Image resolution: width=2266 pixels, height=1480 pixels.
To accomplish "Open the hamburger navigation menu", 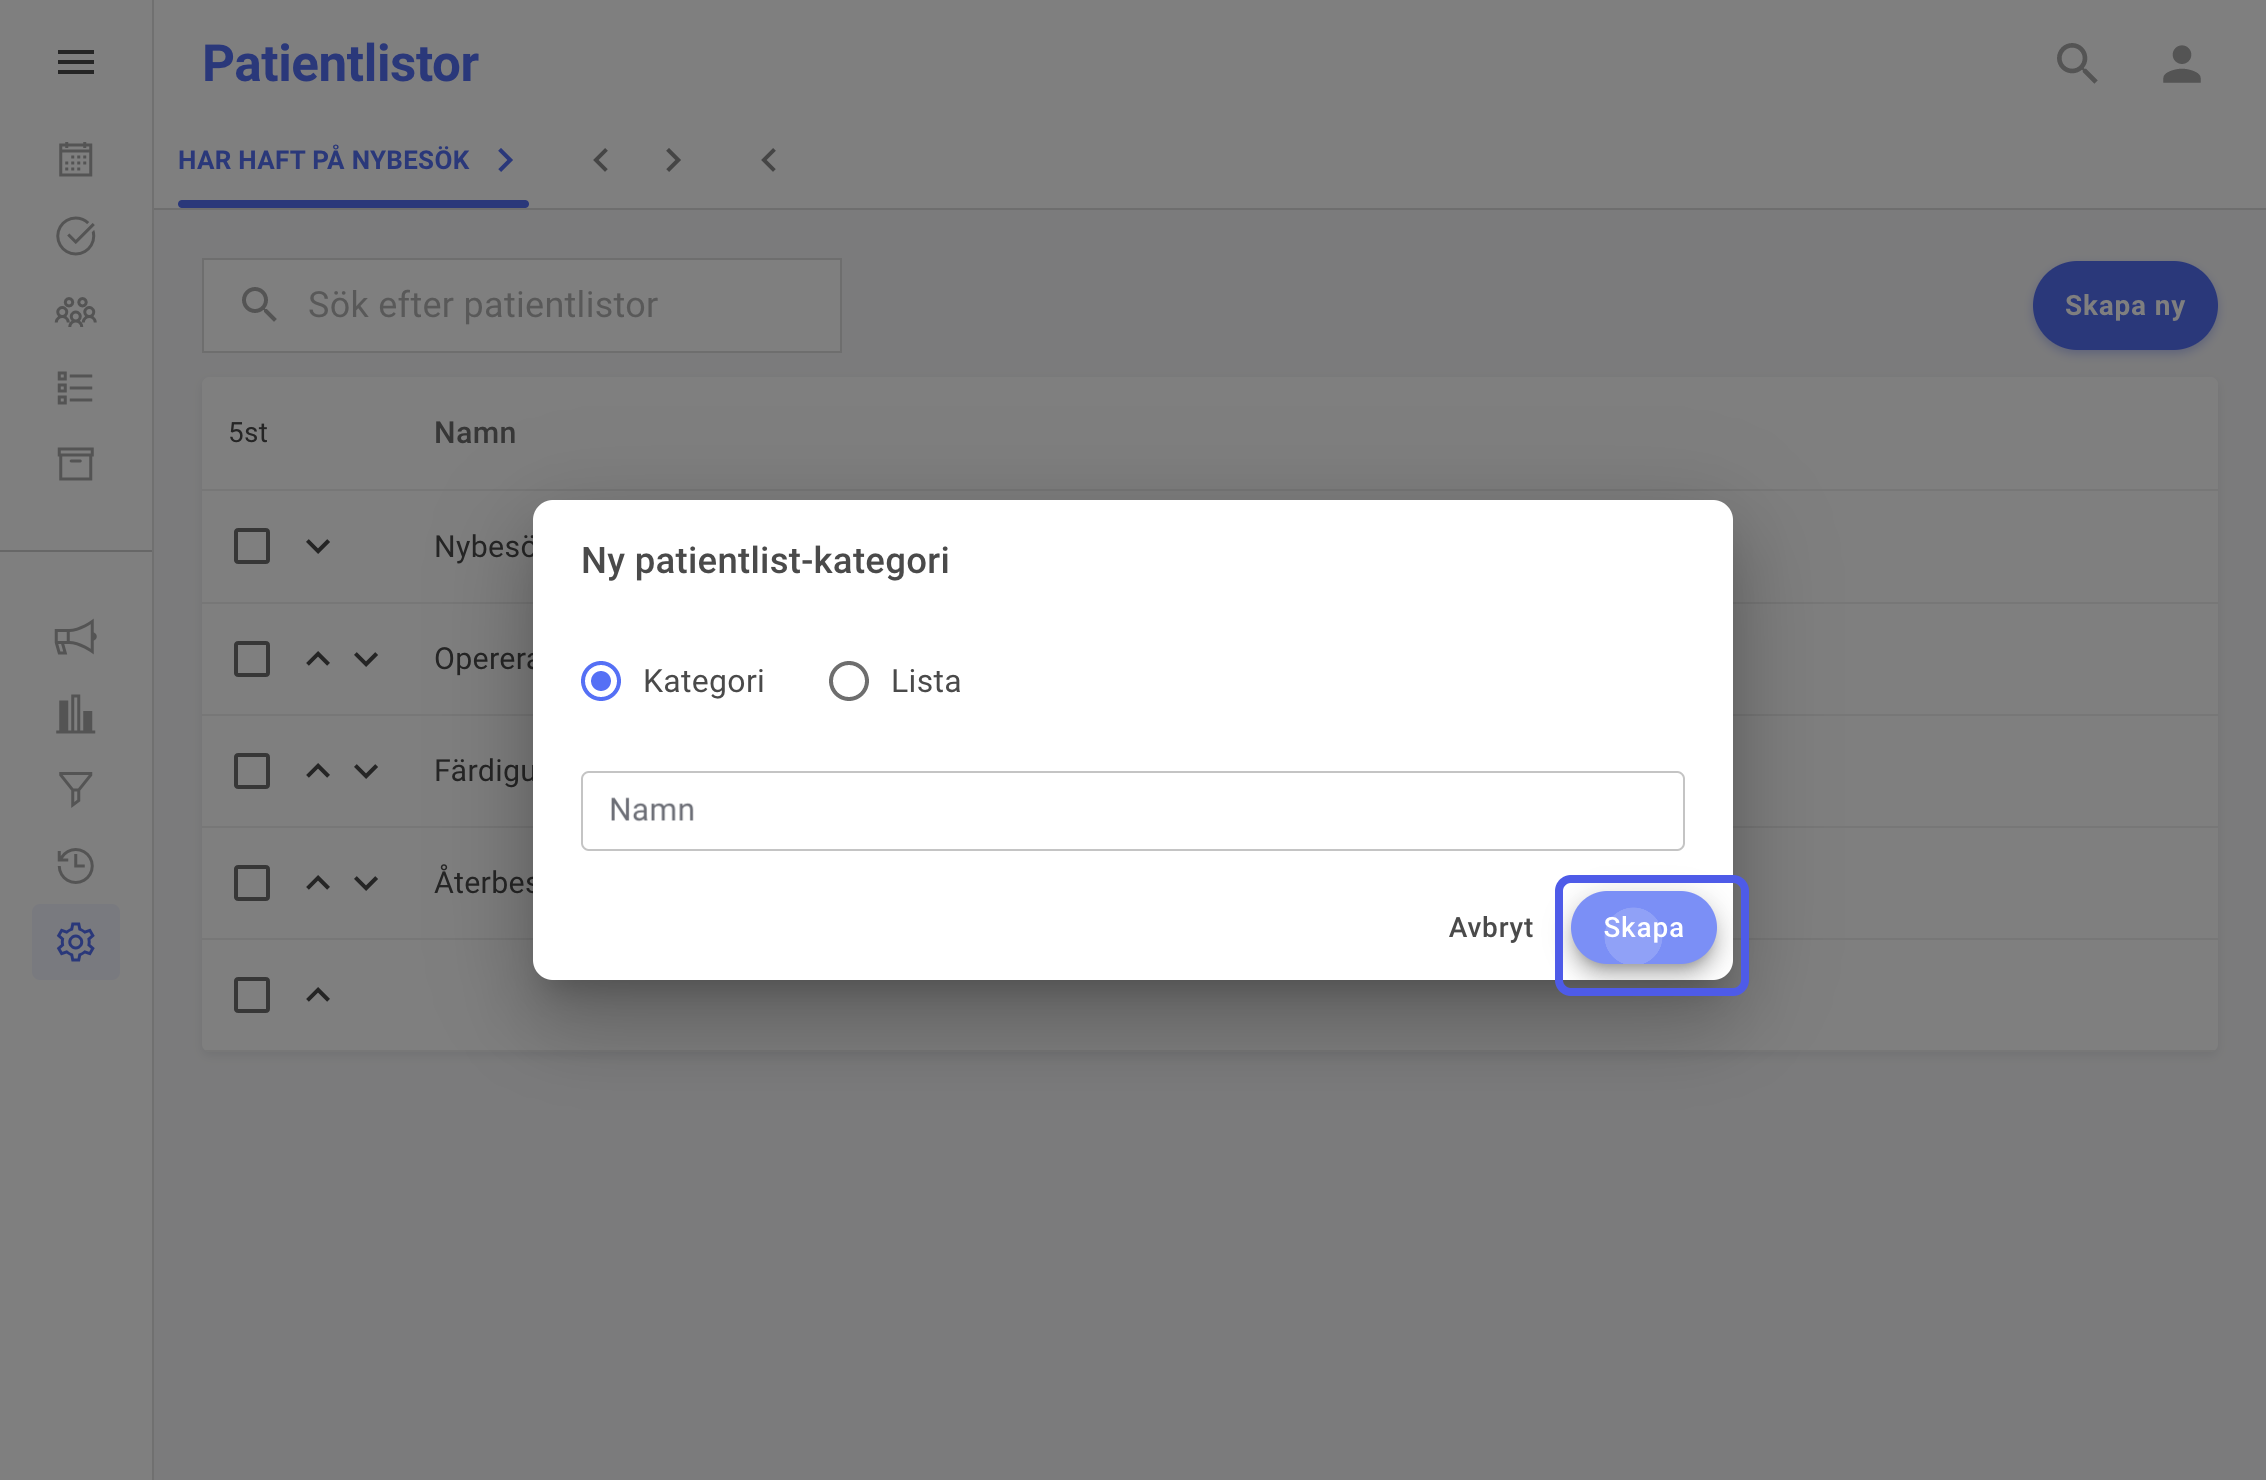I will click(76, 63).
